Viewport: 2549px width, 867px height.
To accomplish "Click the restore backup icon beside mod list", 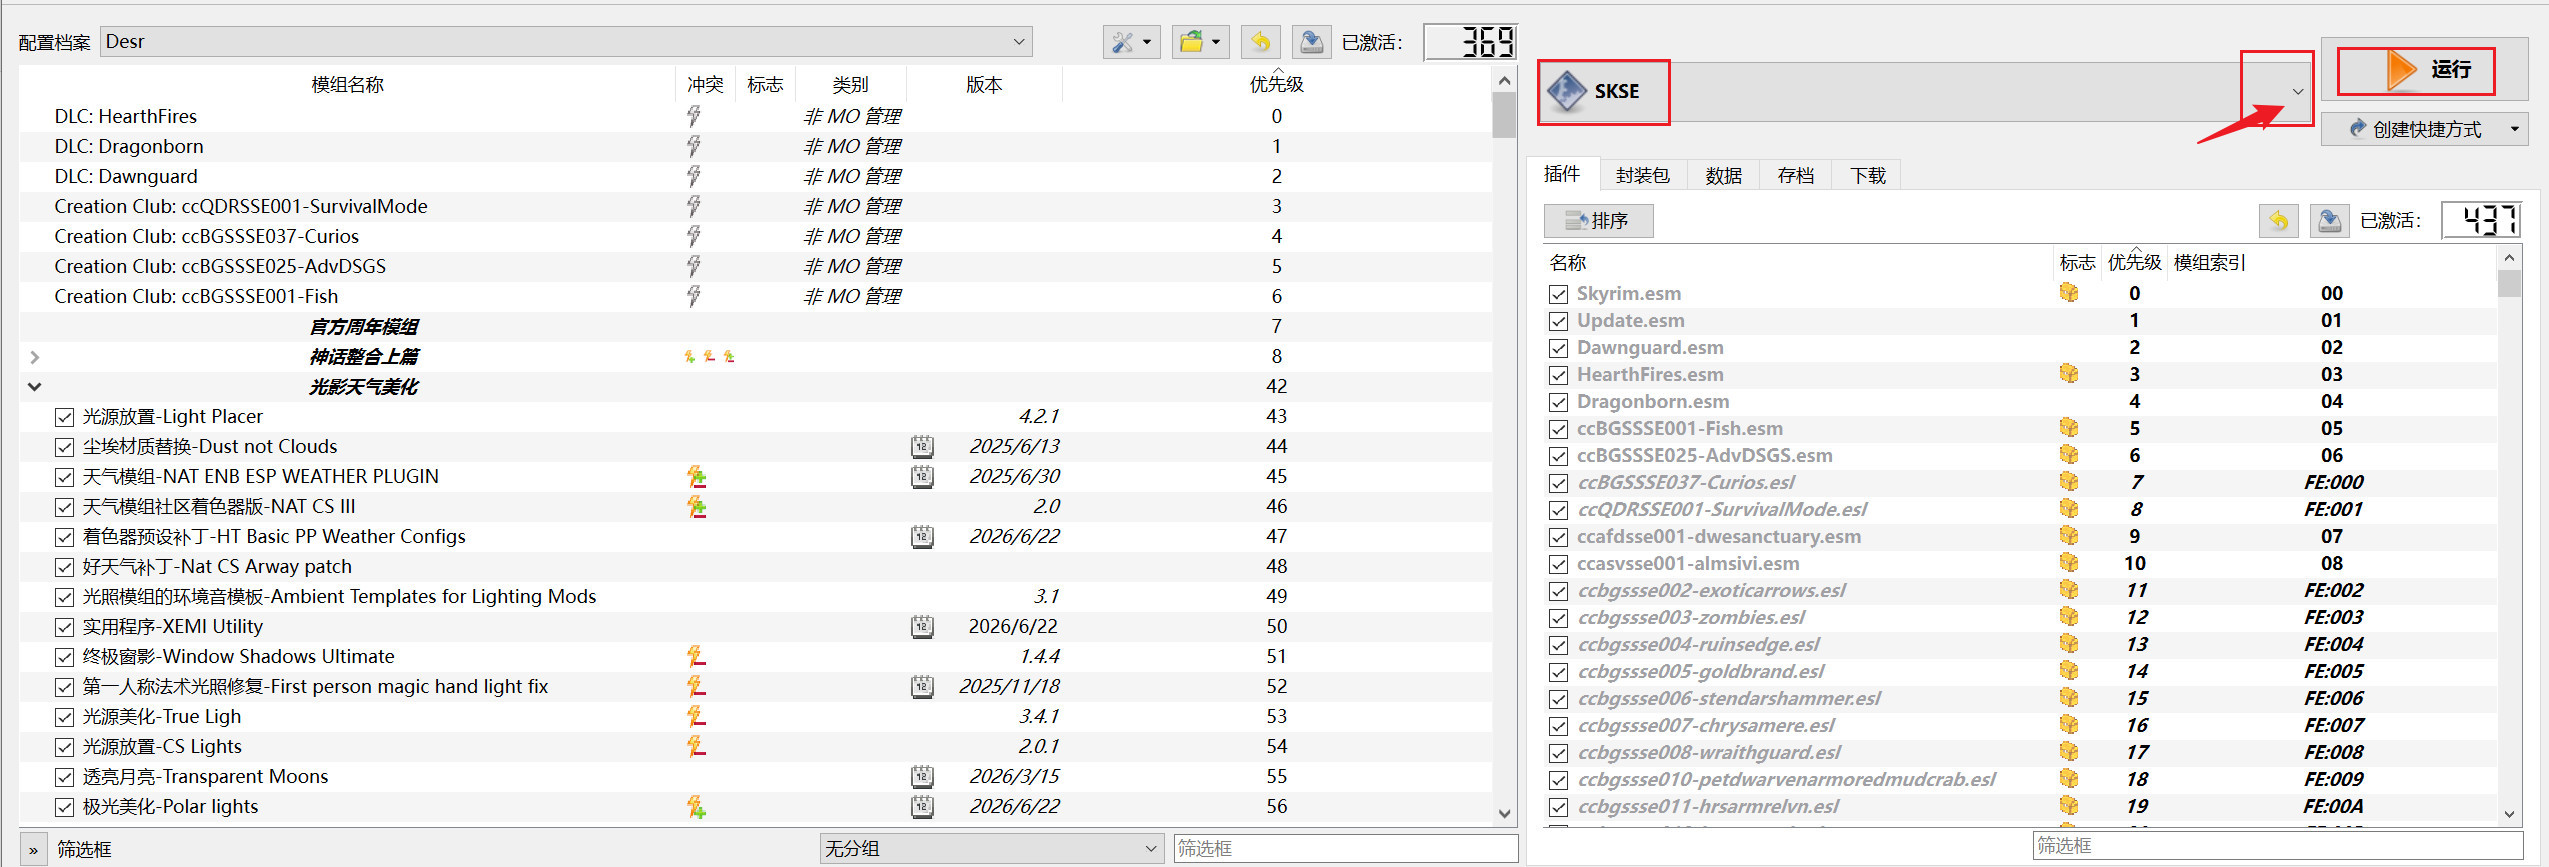I will pos(1260,42).
